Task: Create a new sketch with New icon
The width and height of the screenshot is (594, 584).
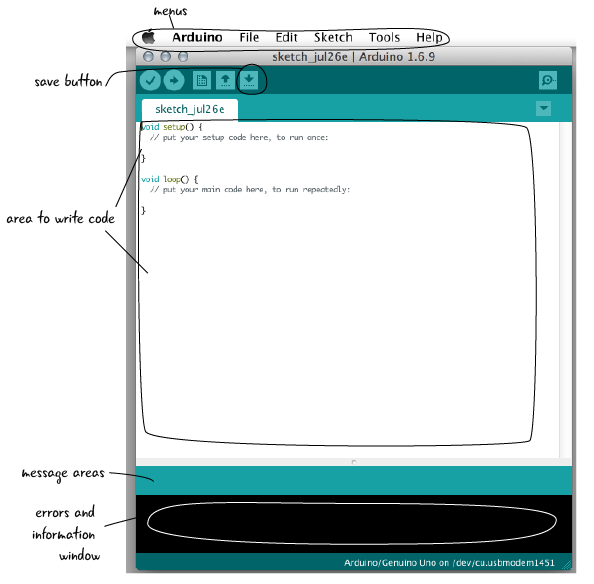Action: tap(202, 80)
